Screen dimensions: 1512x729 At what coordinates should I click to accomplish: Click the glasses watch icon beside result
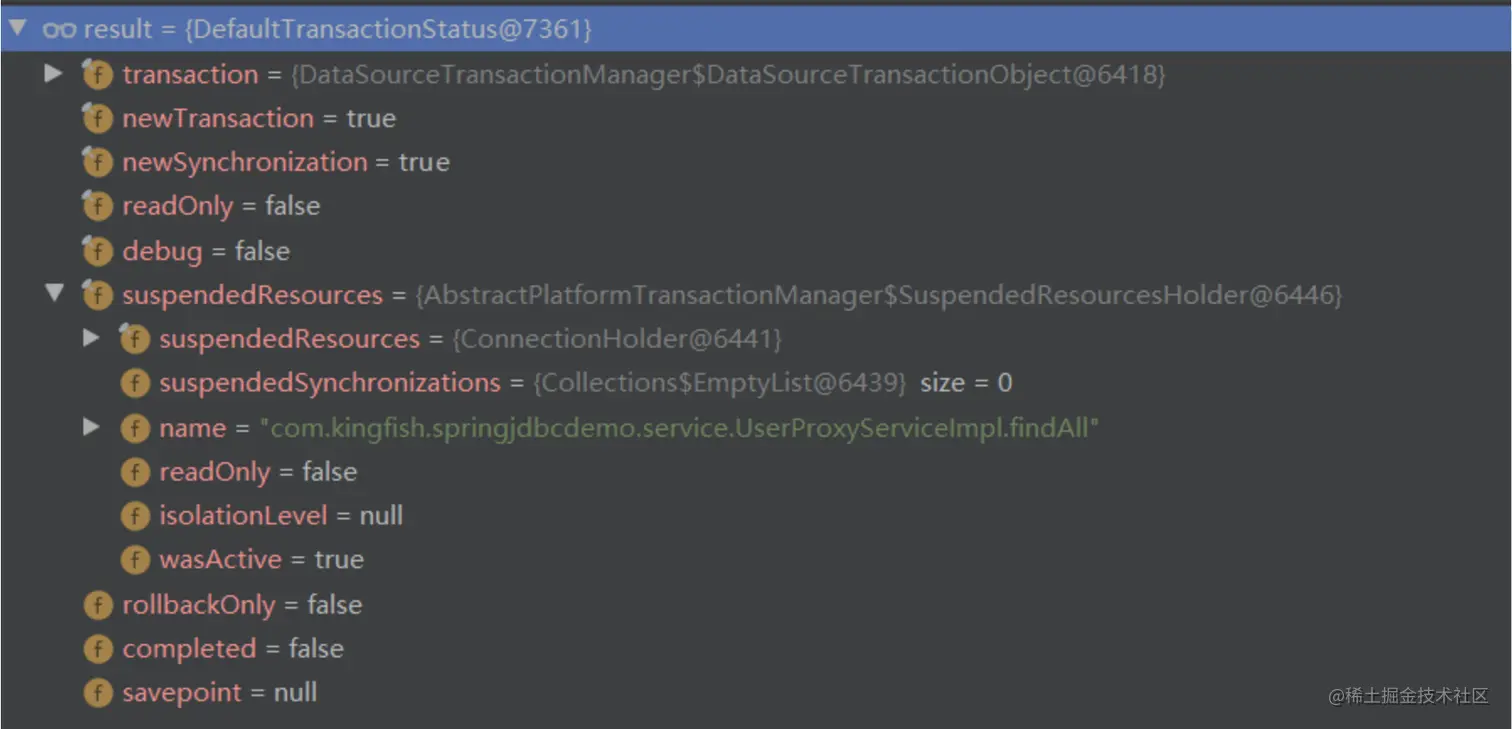coord(59,30)
